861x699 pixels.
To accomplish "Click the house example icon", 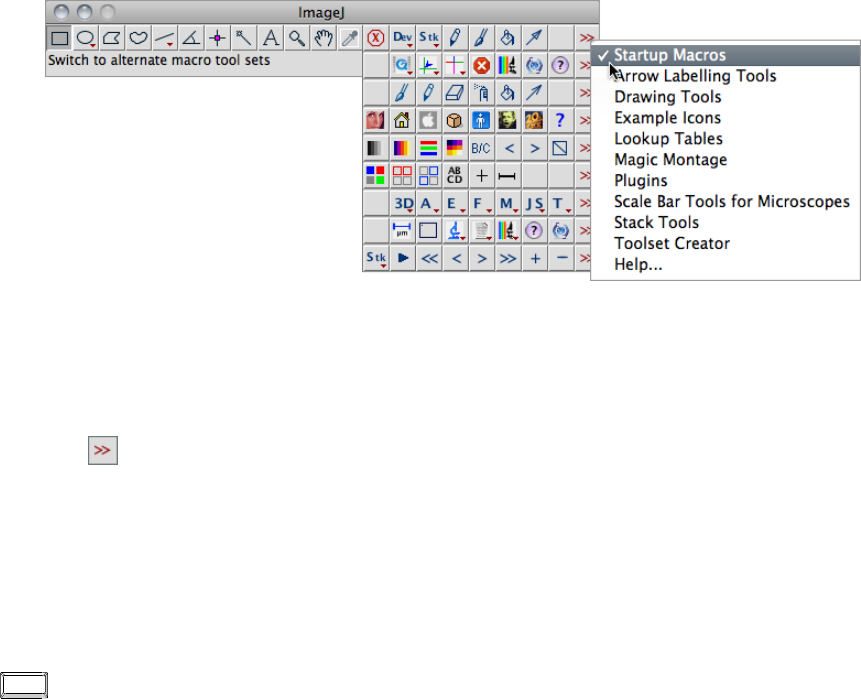I will click(402, 120).
